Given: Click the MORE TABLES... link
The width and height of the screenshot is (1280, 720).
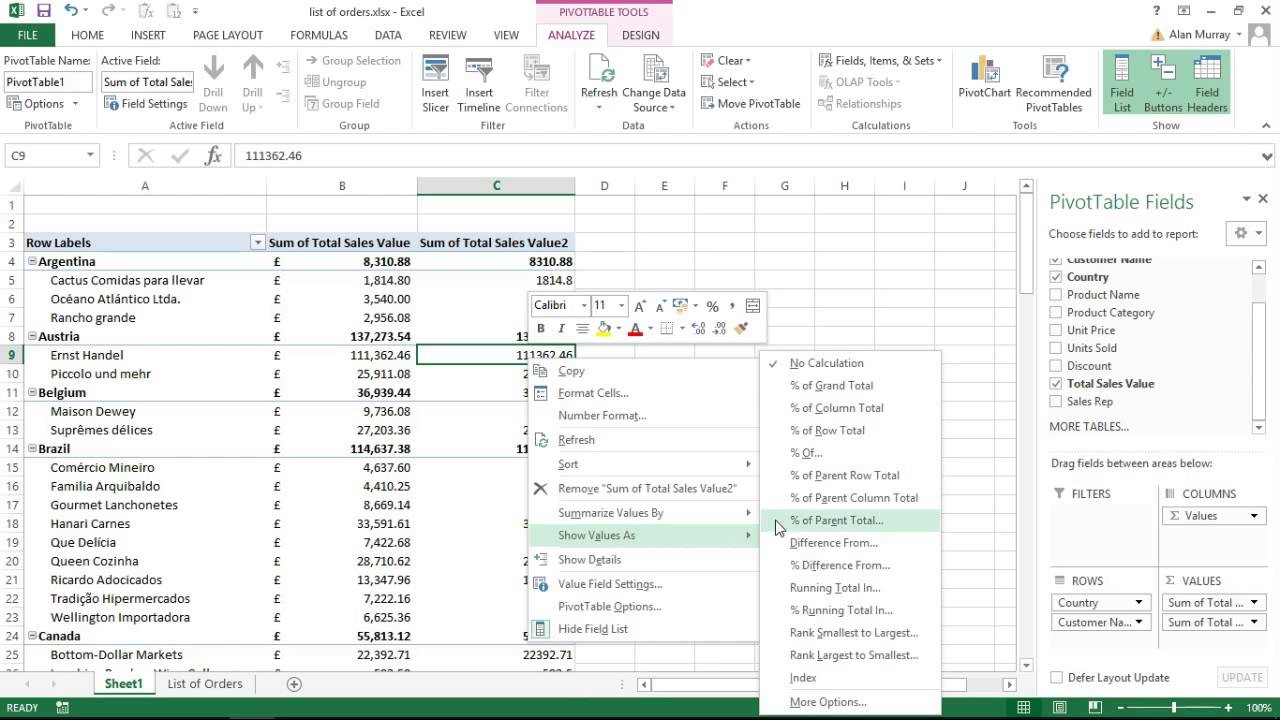Looking at the screenshot, I should (1089, 426).
